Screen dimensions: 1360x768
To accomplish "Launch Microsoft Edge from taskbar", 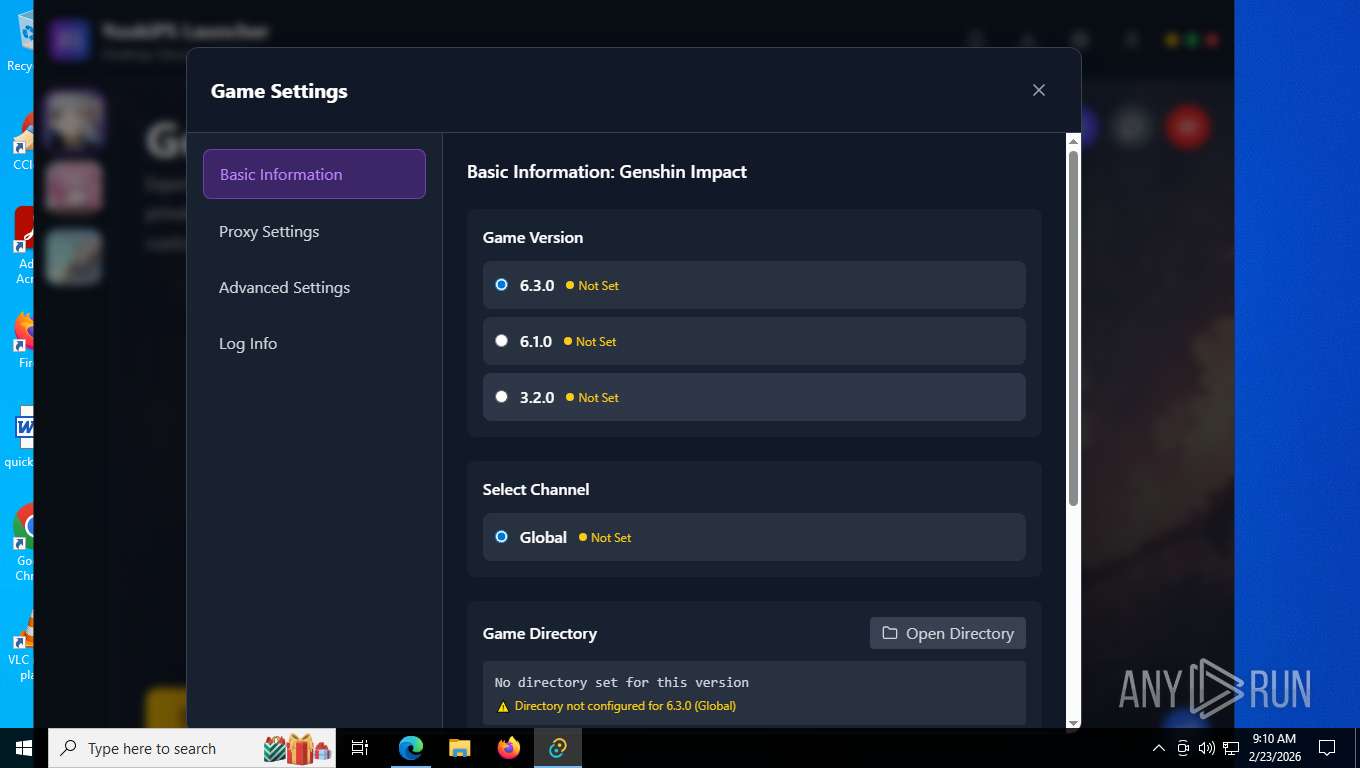I will [x=411, y=748].
